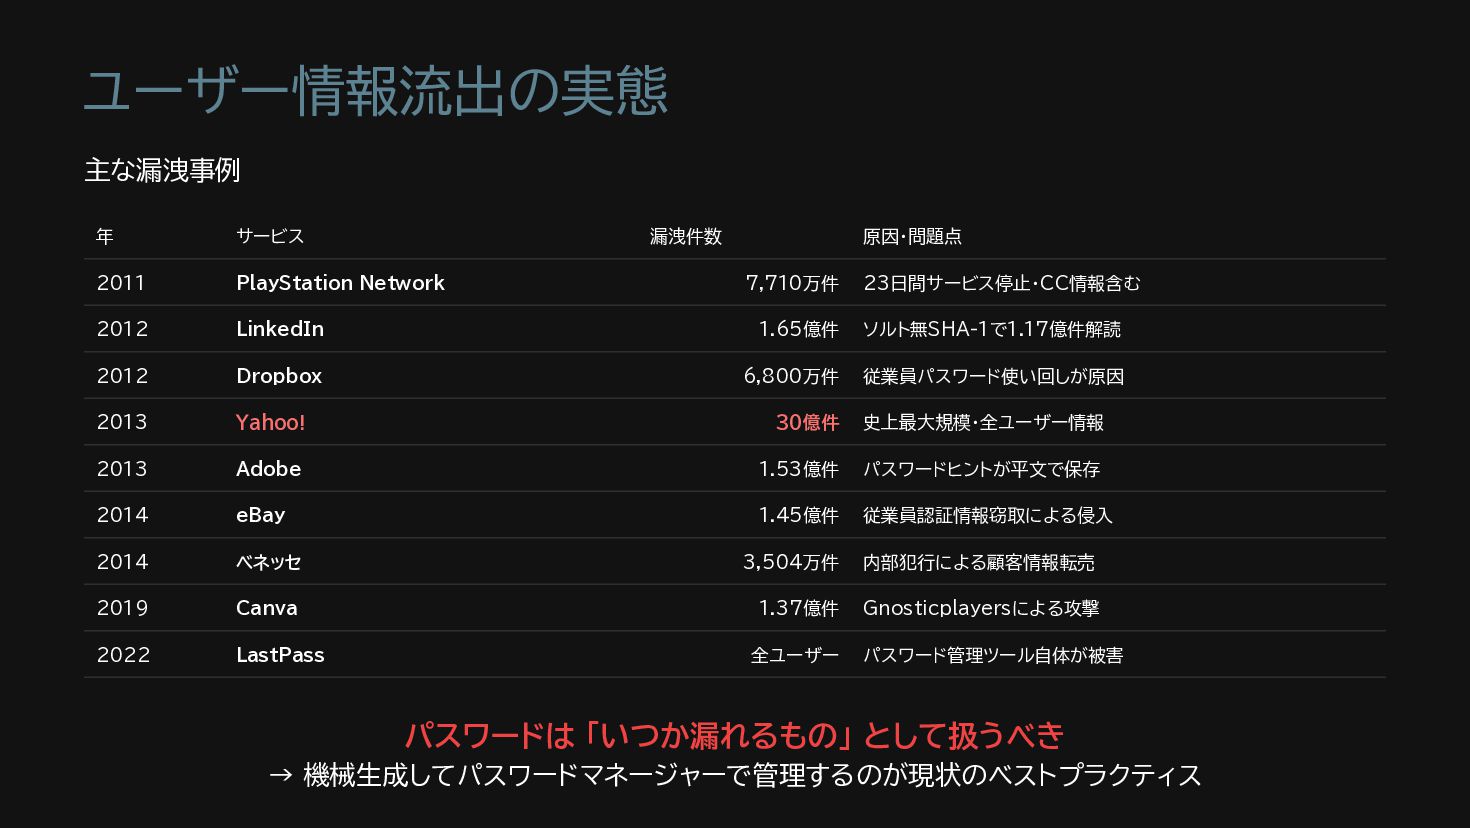
Task: Select the red 30億件 value
Action: pyautogui.click(x=807, y=422)
